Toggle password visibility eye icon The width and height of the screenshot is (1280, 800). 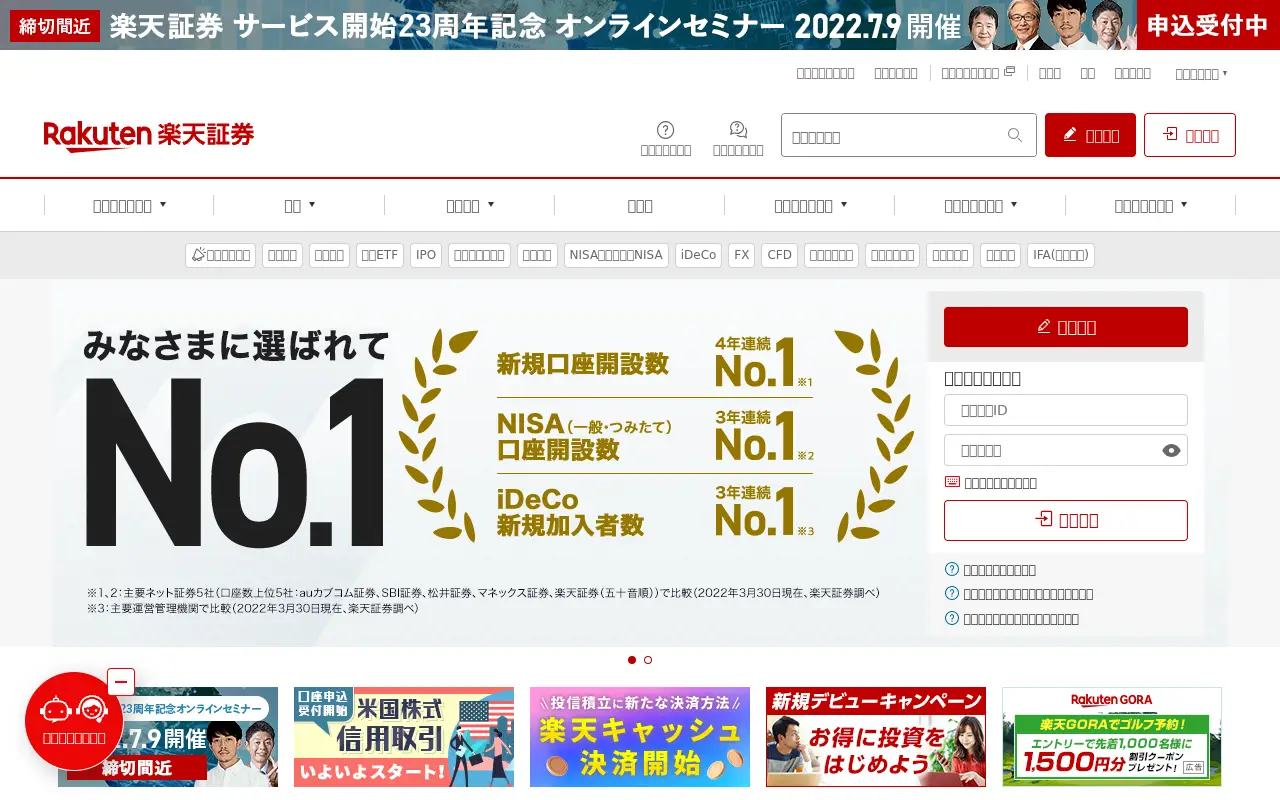(1172, 451)
